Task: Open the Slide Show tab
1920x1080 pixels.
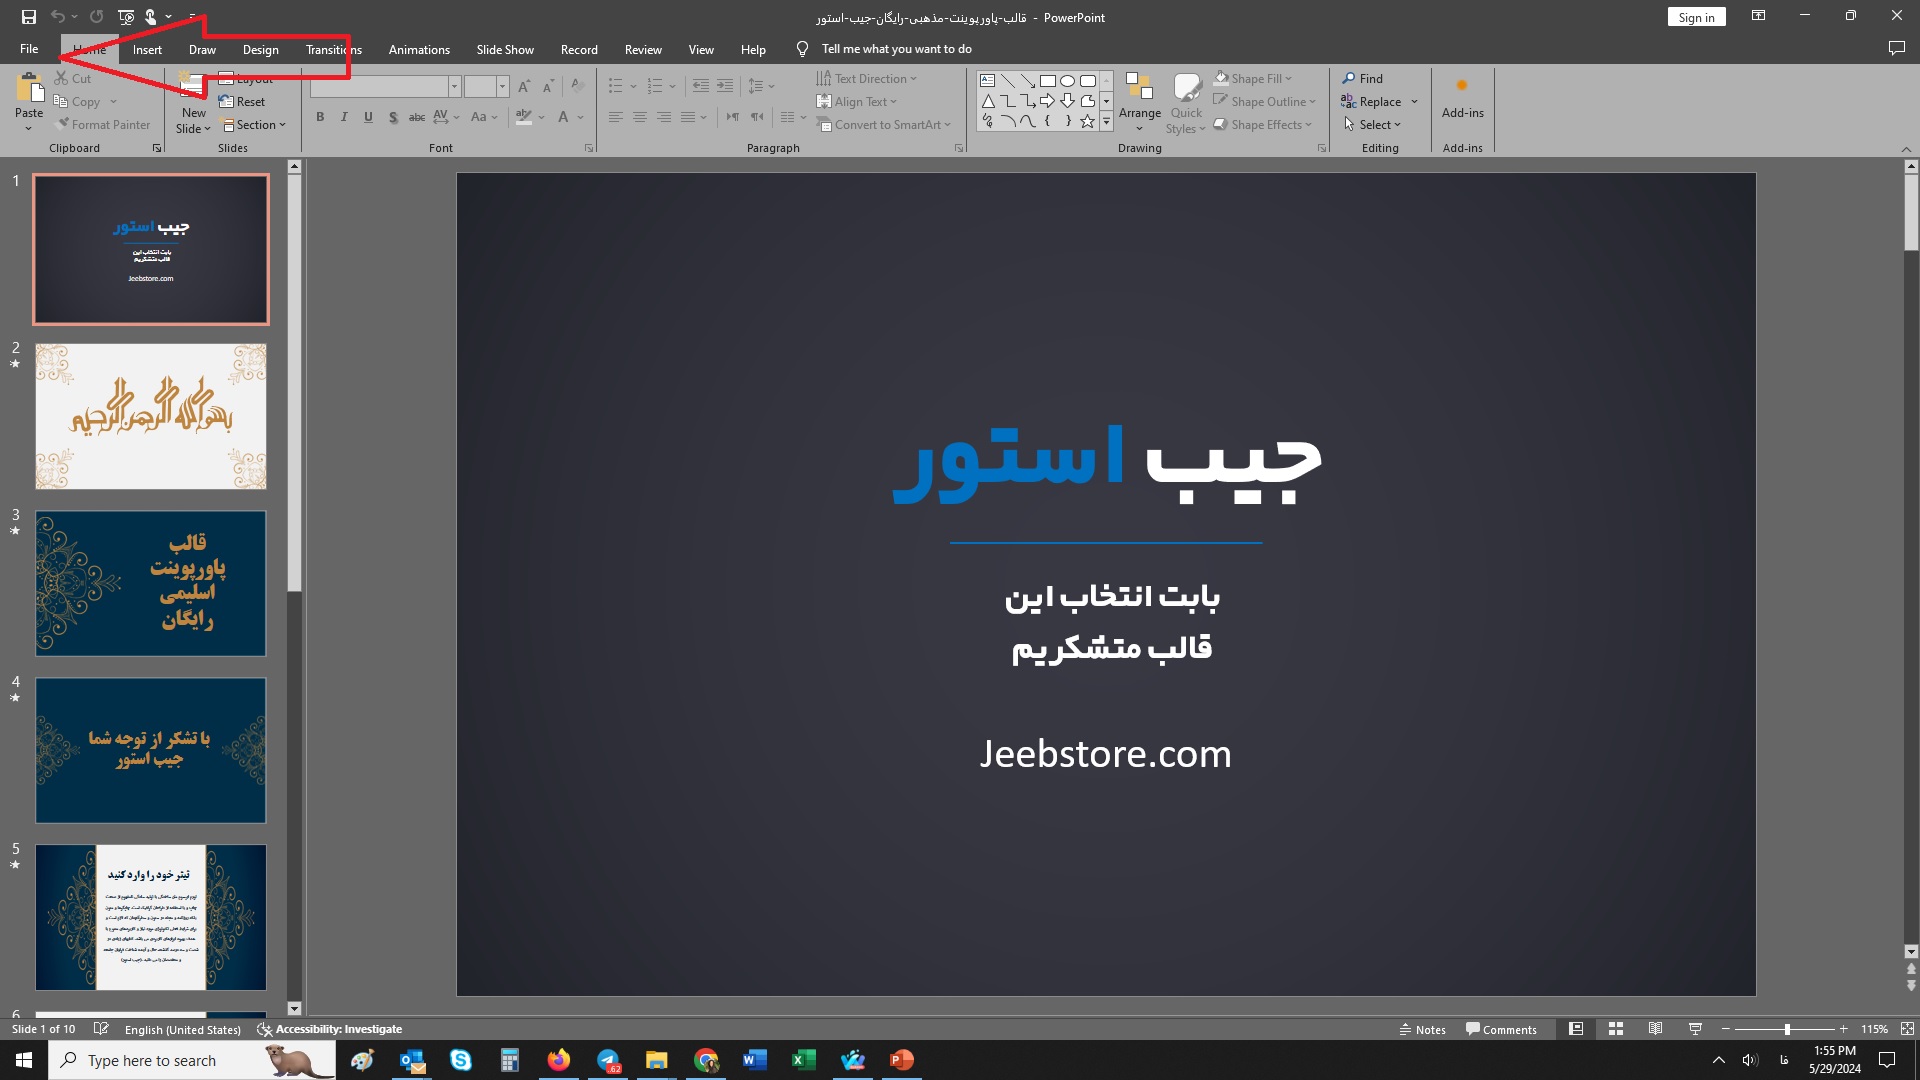Action: point(504,49)
